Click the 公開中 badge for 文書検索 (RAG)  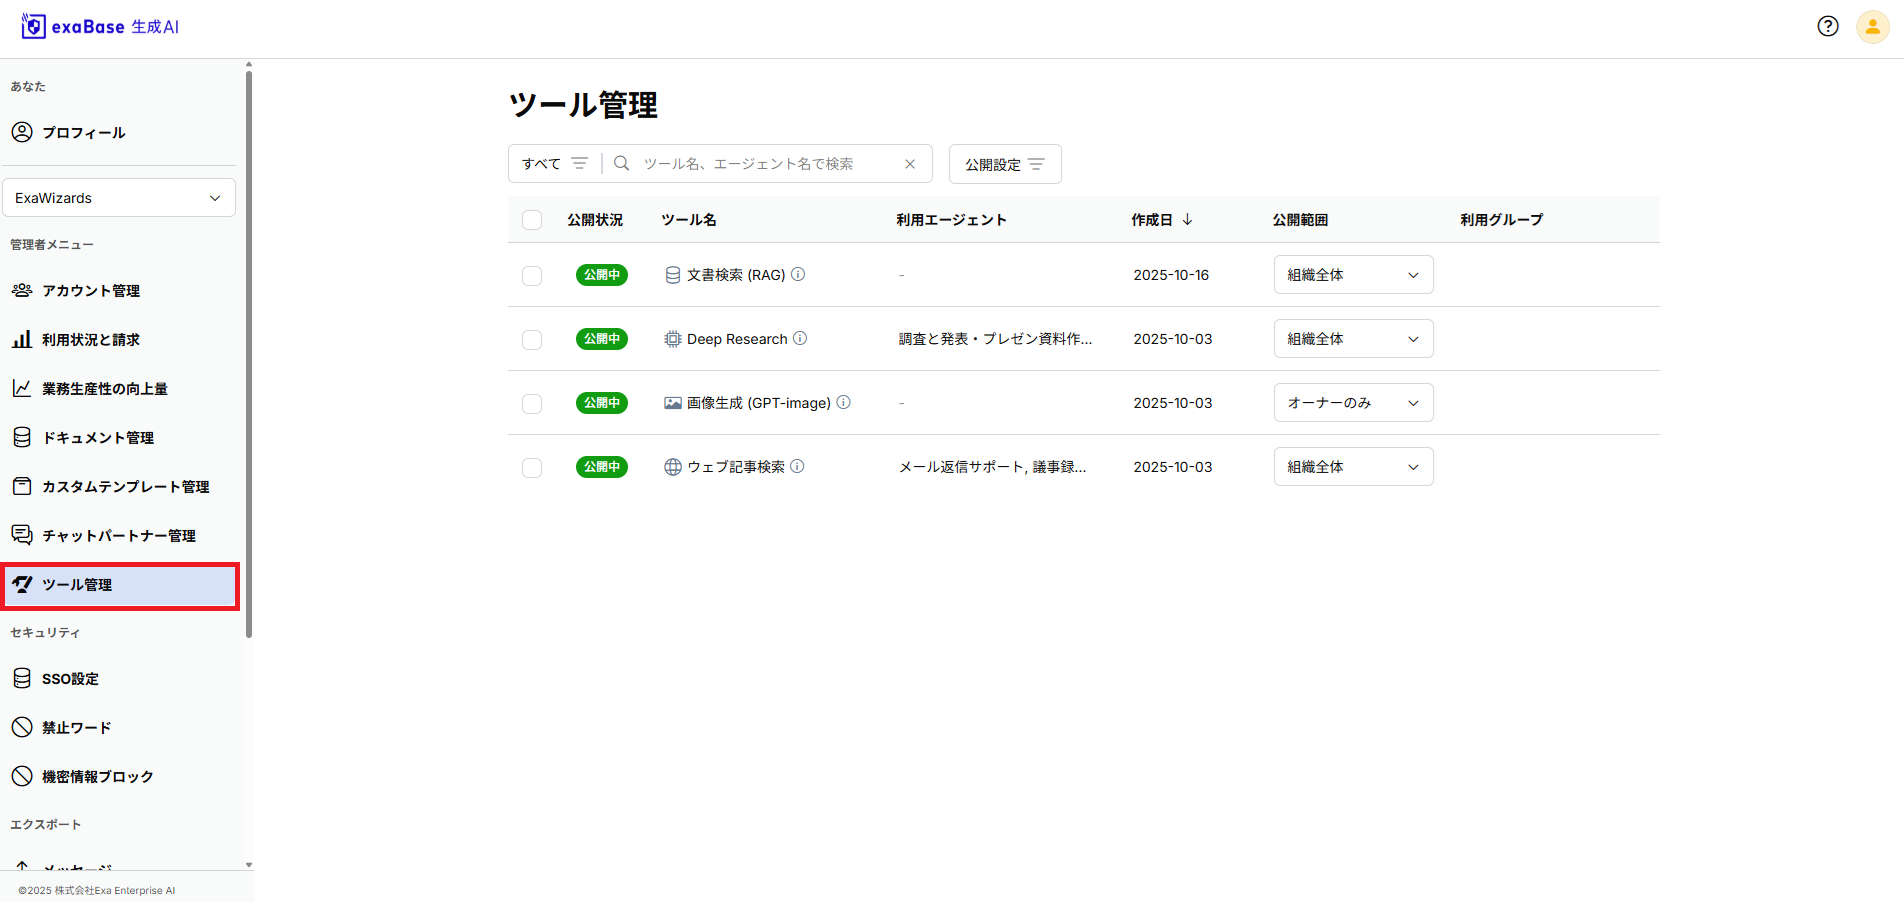click(x=602, y=275)
